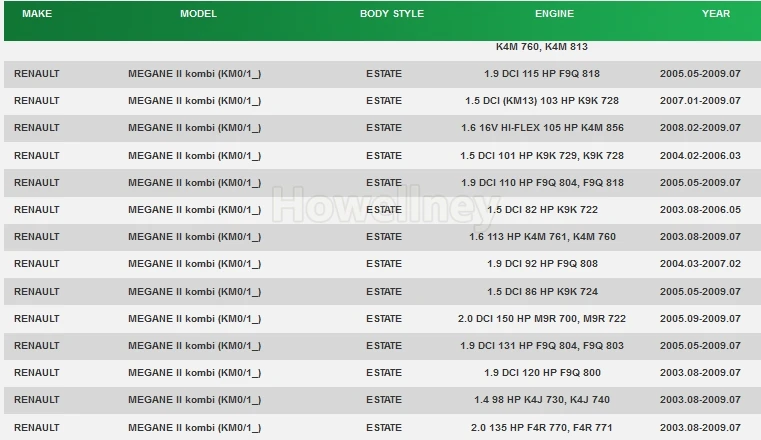Click the 1.9 DCI 131 HP F9Q 804 engine cell
The width and height of the screenshot is (761, 440).
[542, 346]
